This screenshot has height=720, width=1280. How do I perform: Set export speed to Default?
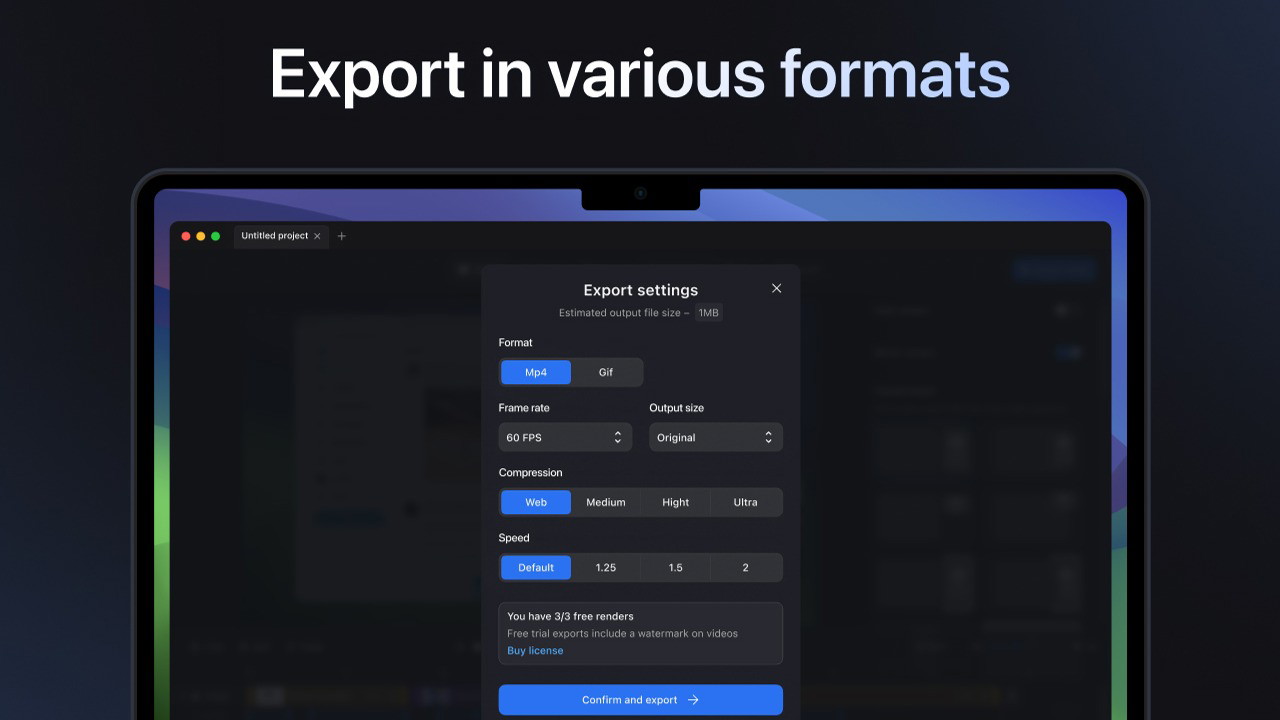coord(536,567)
